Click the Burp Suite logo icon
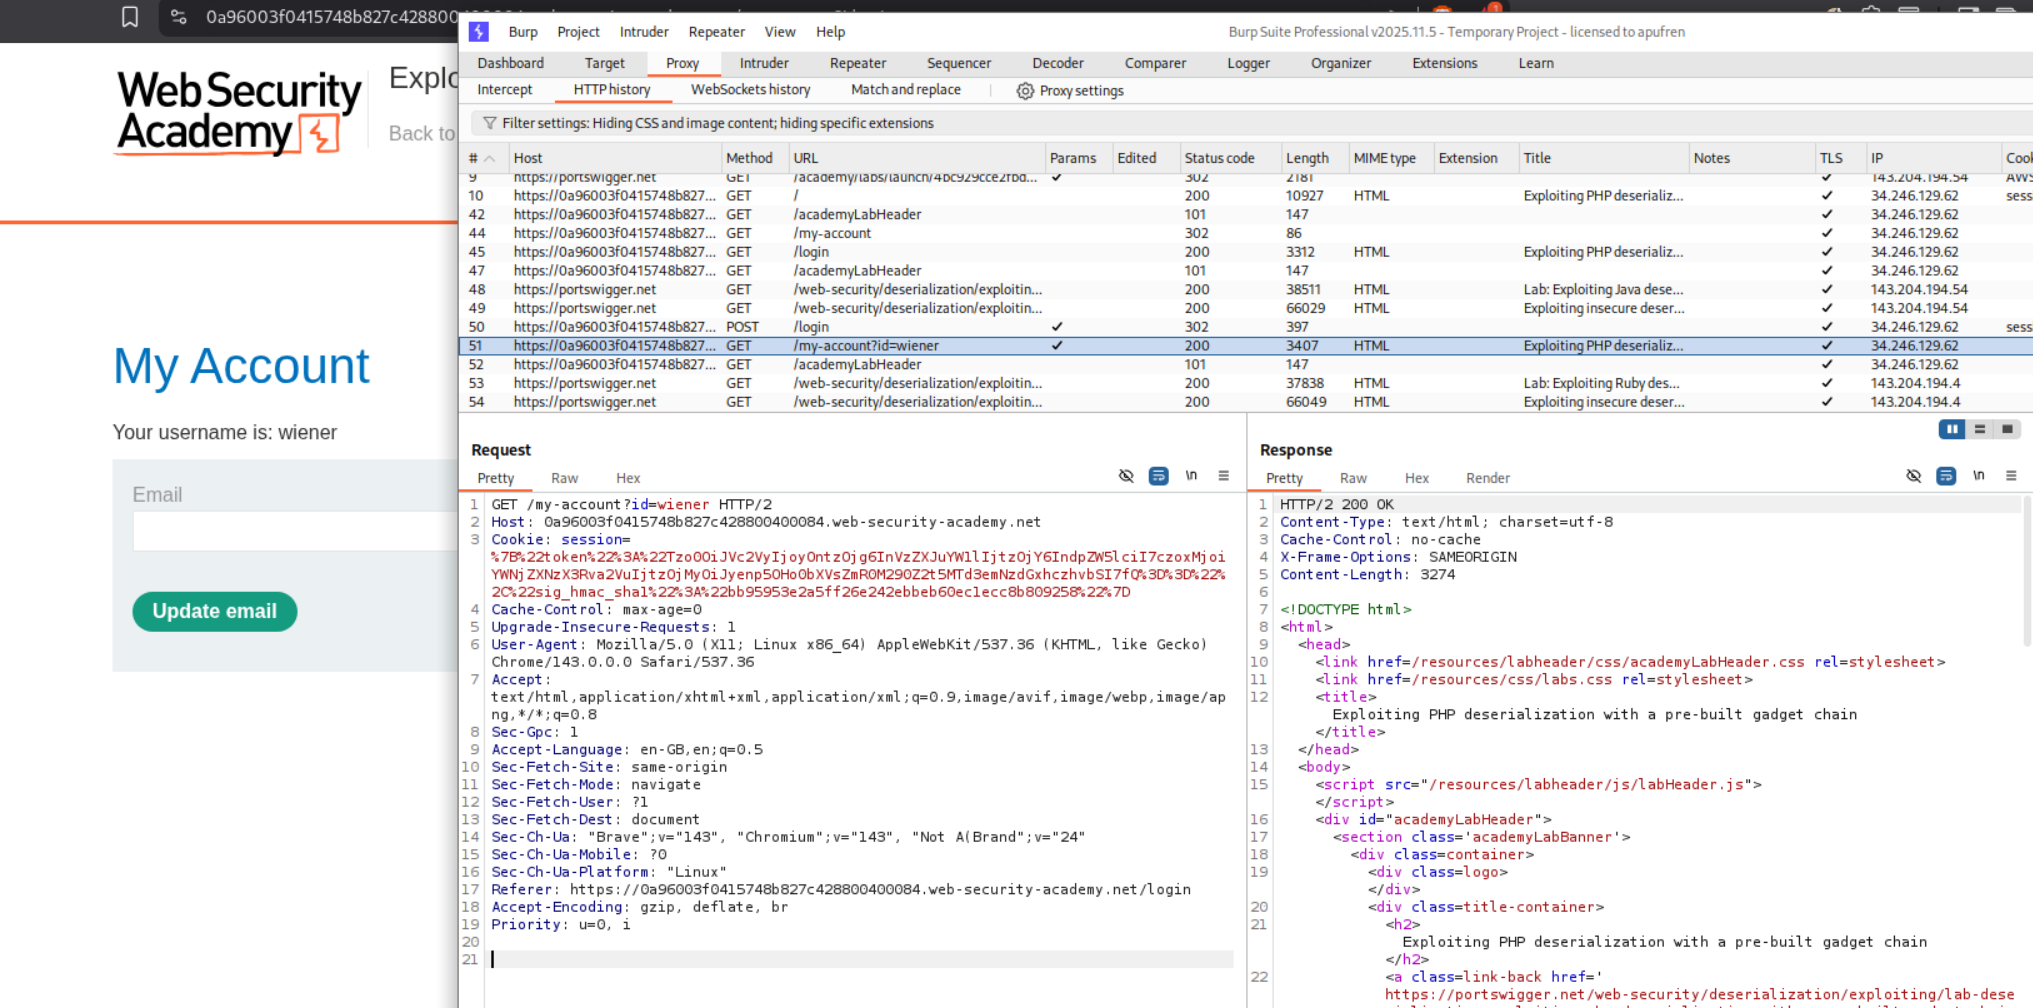2033x1008 pixels. coord(479,32)
